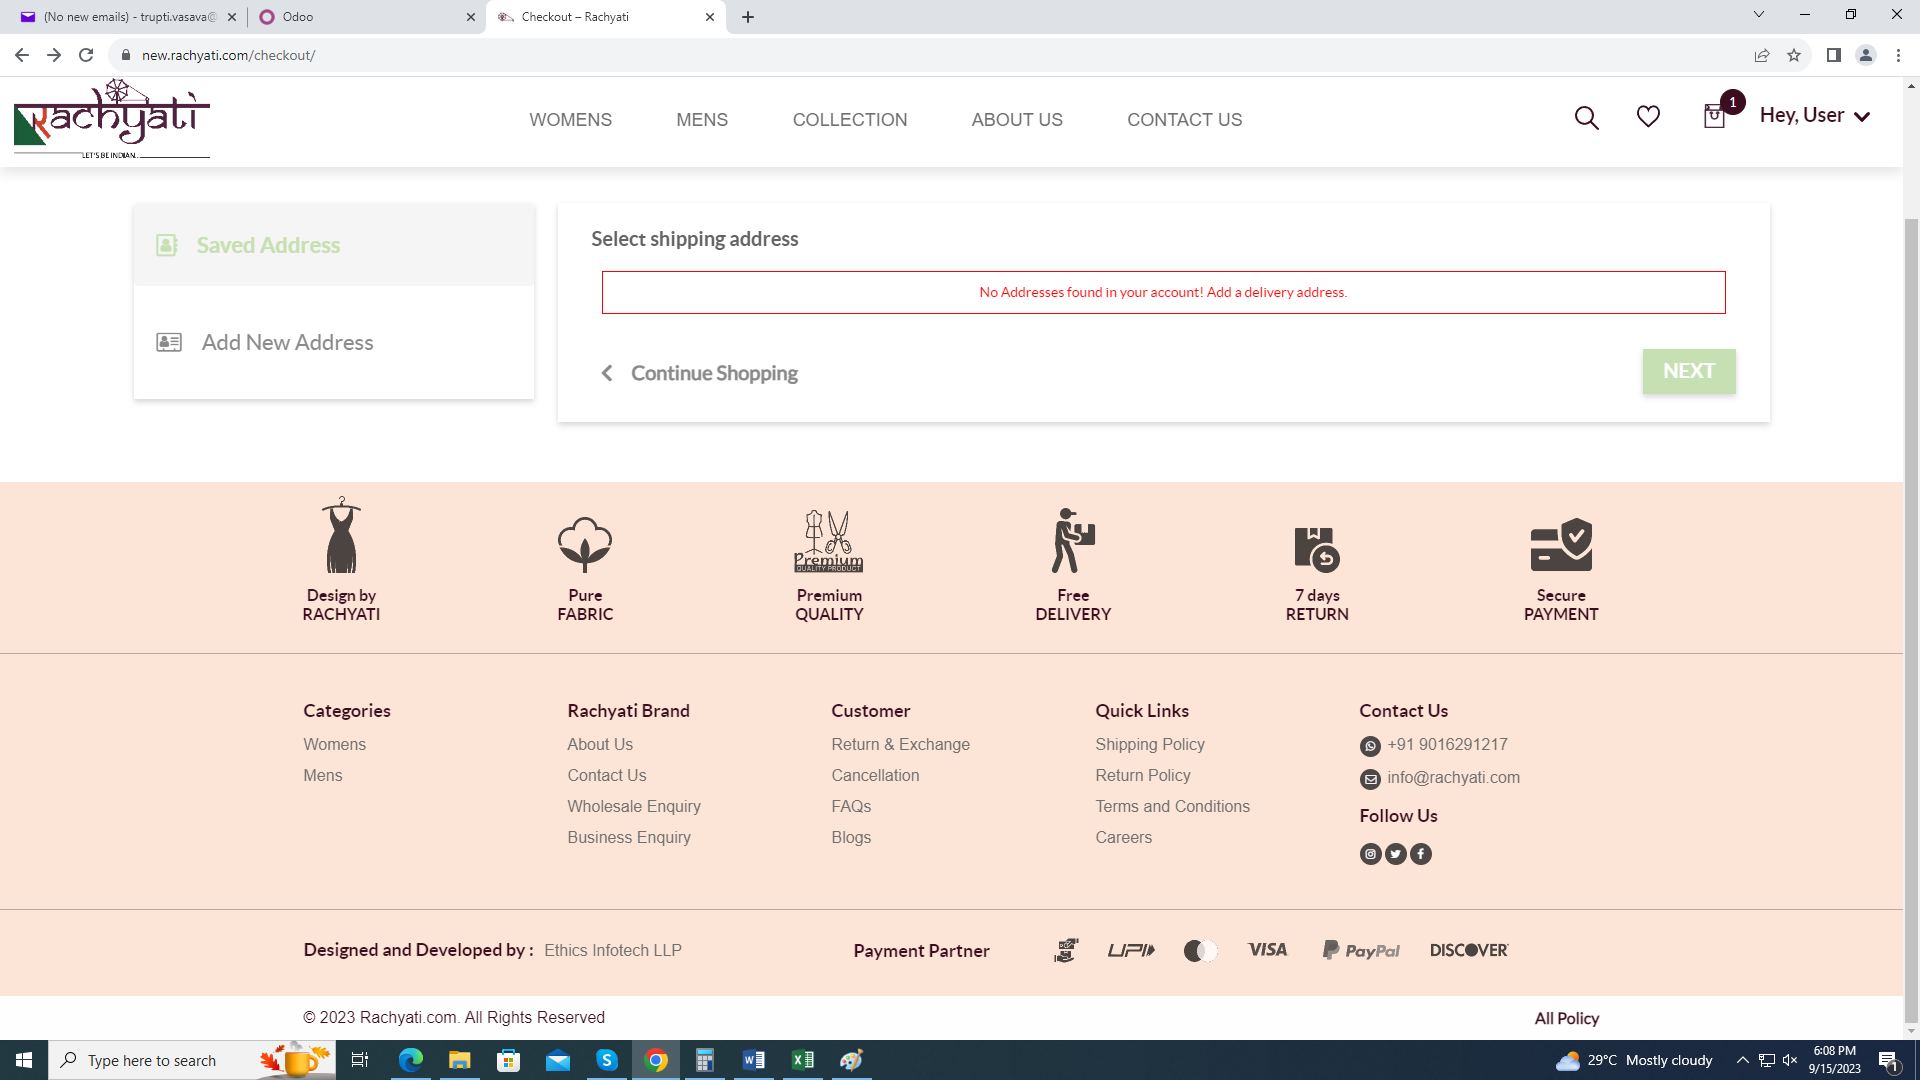The width and height of the screenshot is (1920, 1080).
Task: Open the Chrome tab search chevron
Action: (x=1758, y=15)
